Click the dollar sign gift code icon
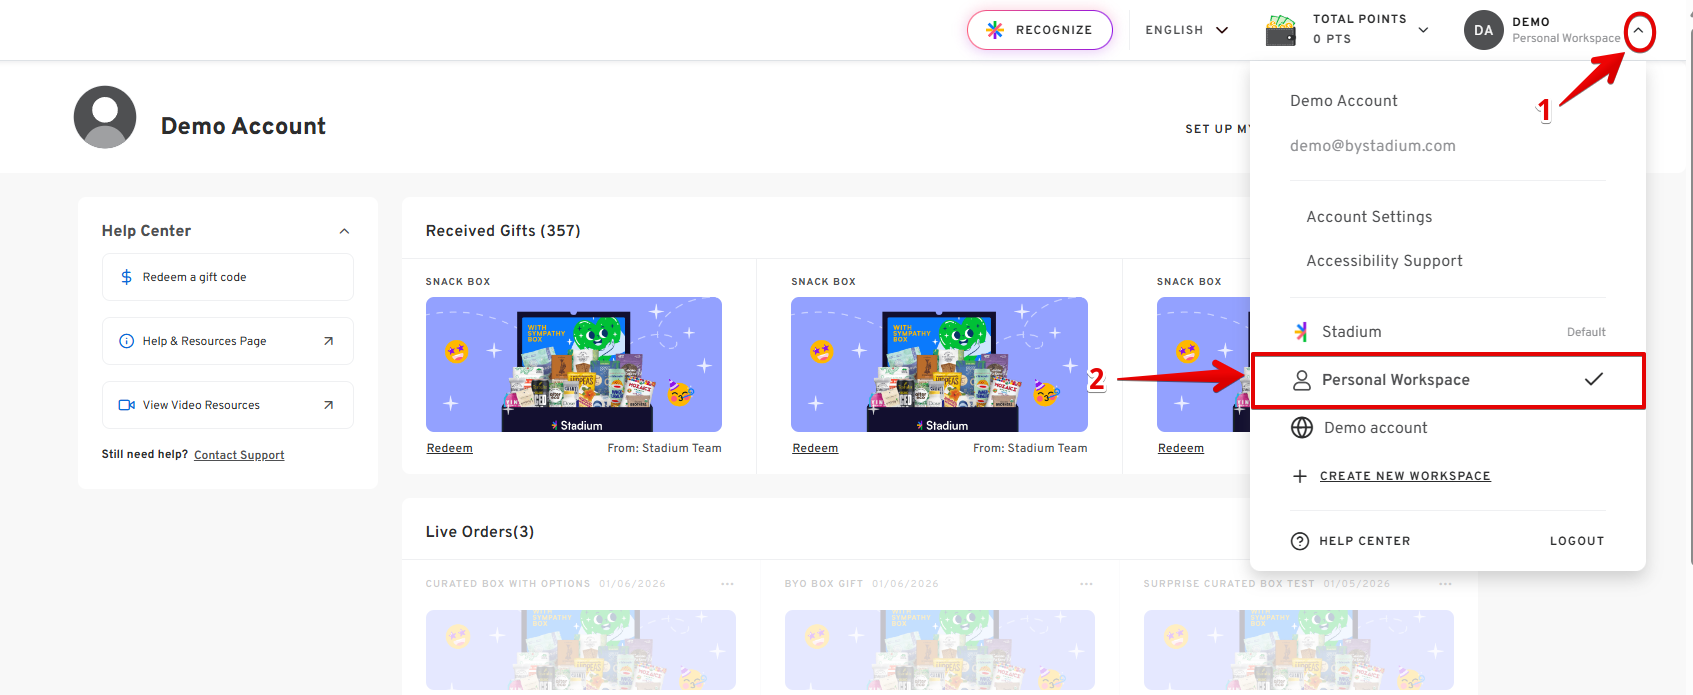The height and width of the screenshot is (695, 1693). pos(127,277)
